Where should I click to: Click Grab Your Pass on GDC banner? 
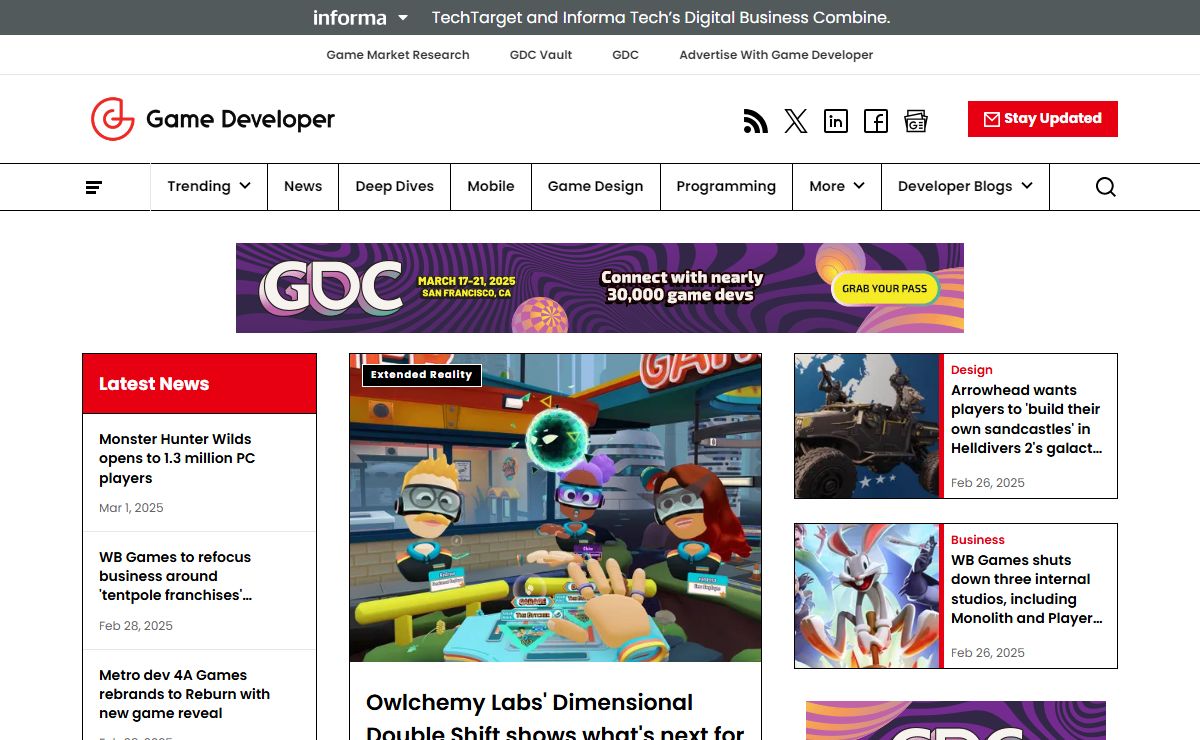(884, 289)
